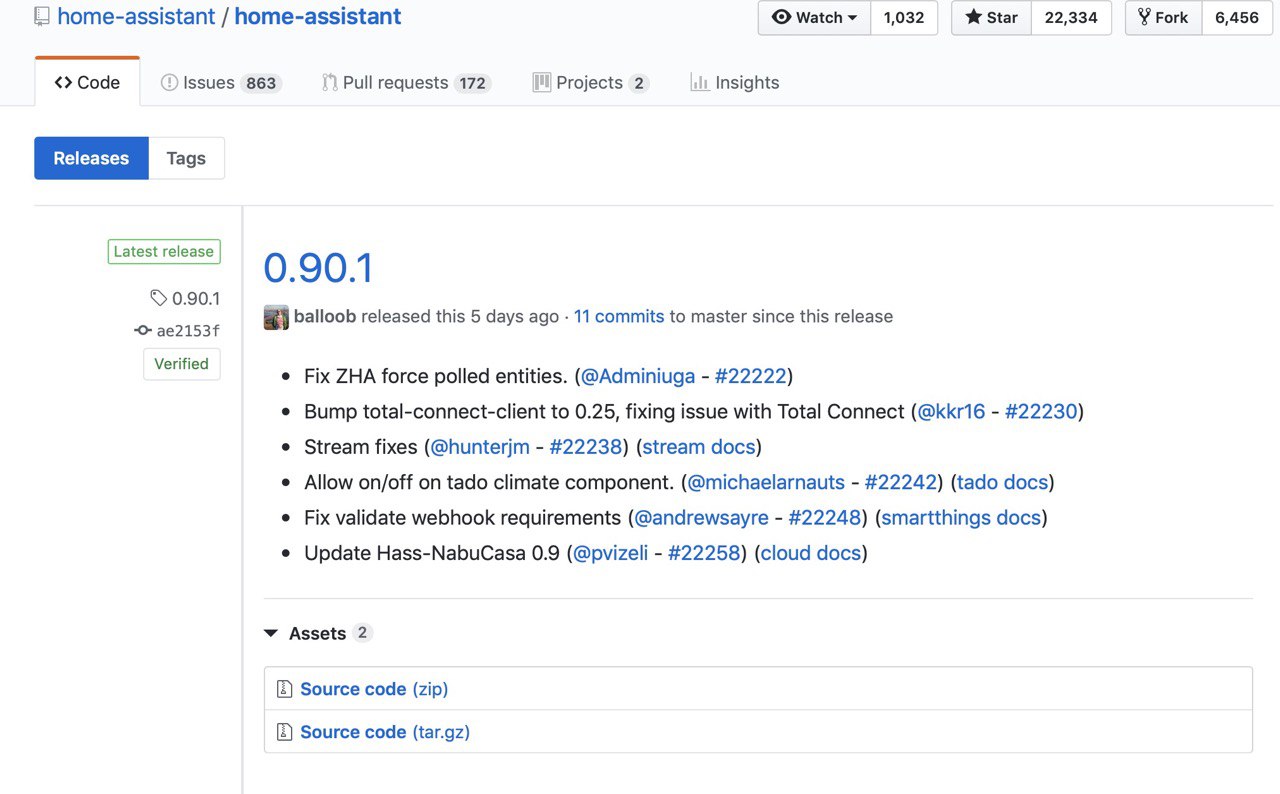Click the commit icon beside ae2153f

coord(143,331)
